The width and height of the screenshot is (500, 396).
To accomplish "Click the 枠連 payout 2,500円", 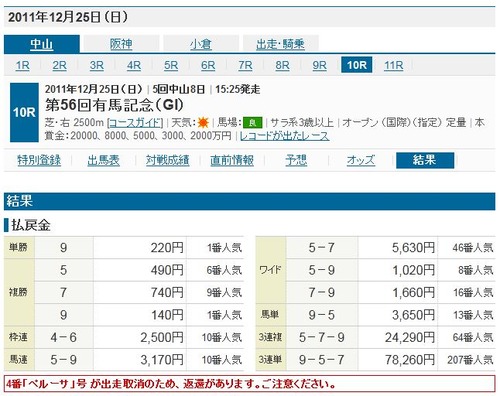I will [162, 337].
